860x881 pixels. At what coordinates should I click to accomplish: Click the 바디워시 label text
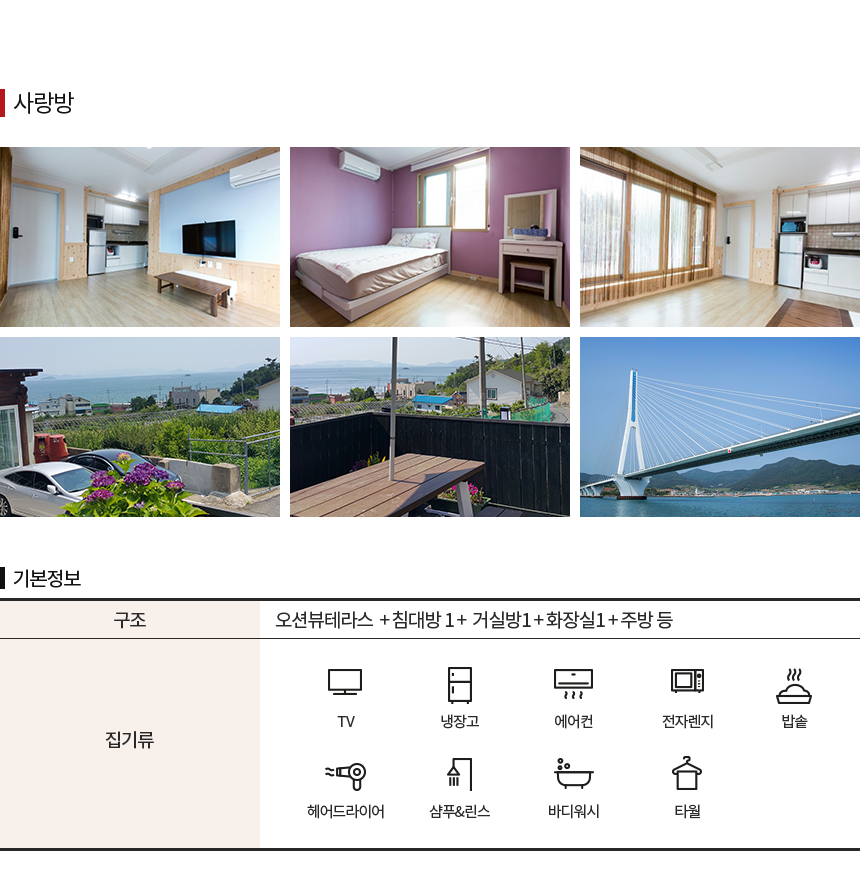coord(574,811)
